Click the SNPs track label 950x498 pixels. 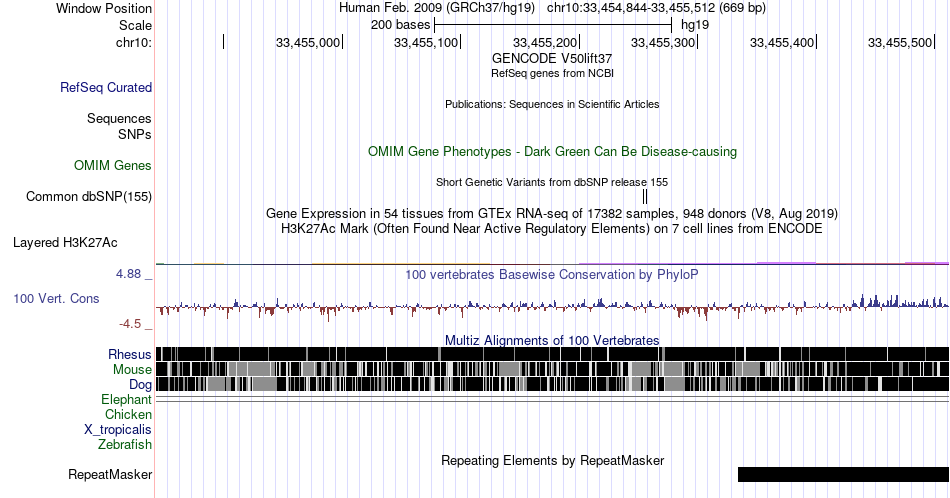coord(135,134)
